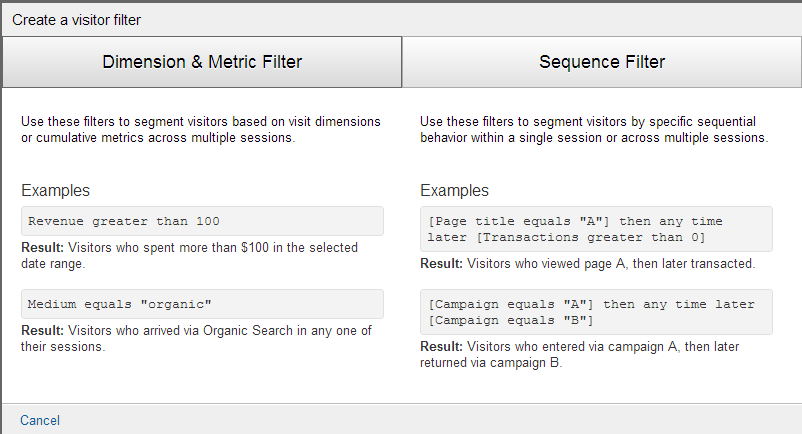
Task: Click the bold 'Result:' label below Page title example
Action: click(x=442, y=263)
